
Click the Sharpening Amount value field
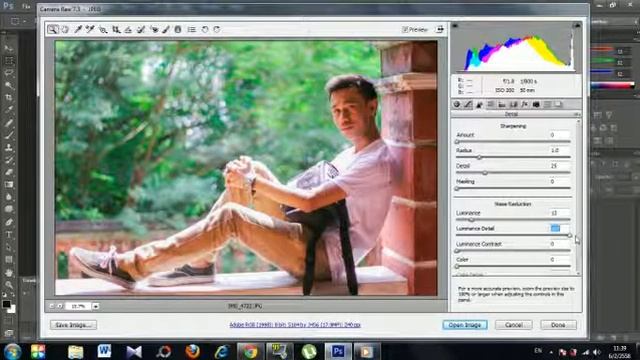559,135
